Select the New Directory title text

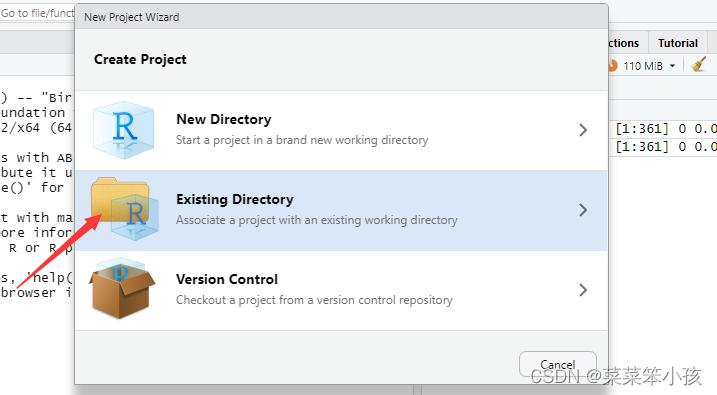[x=224, y=119]
